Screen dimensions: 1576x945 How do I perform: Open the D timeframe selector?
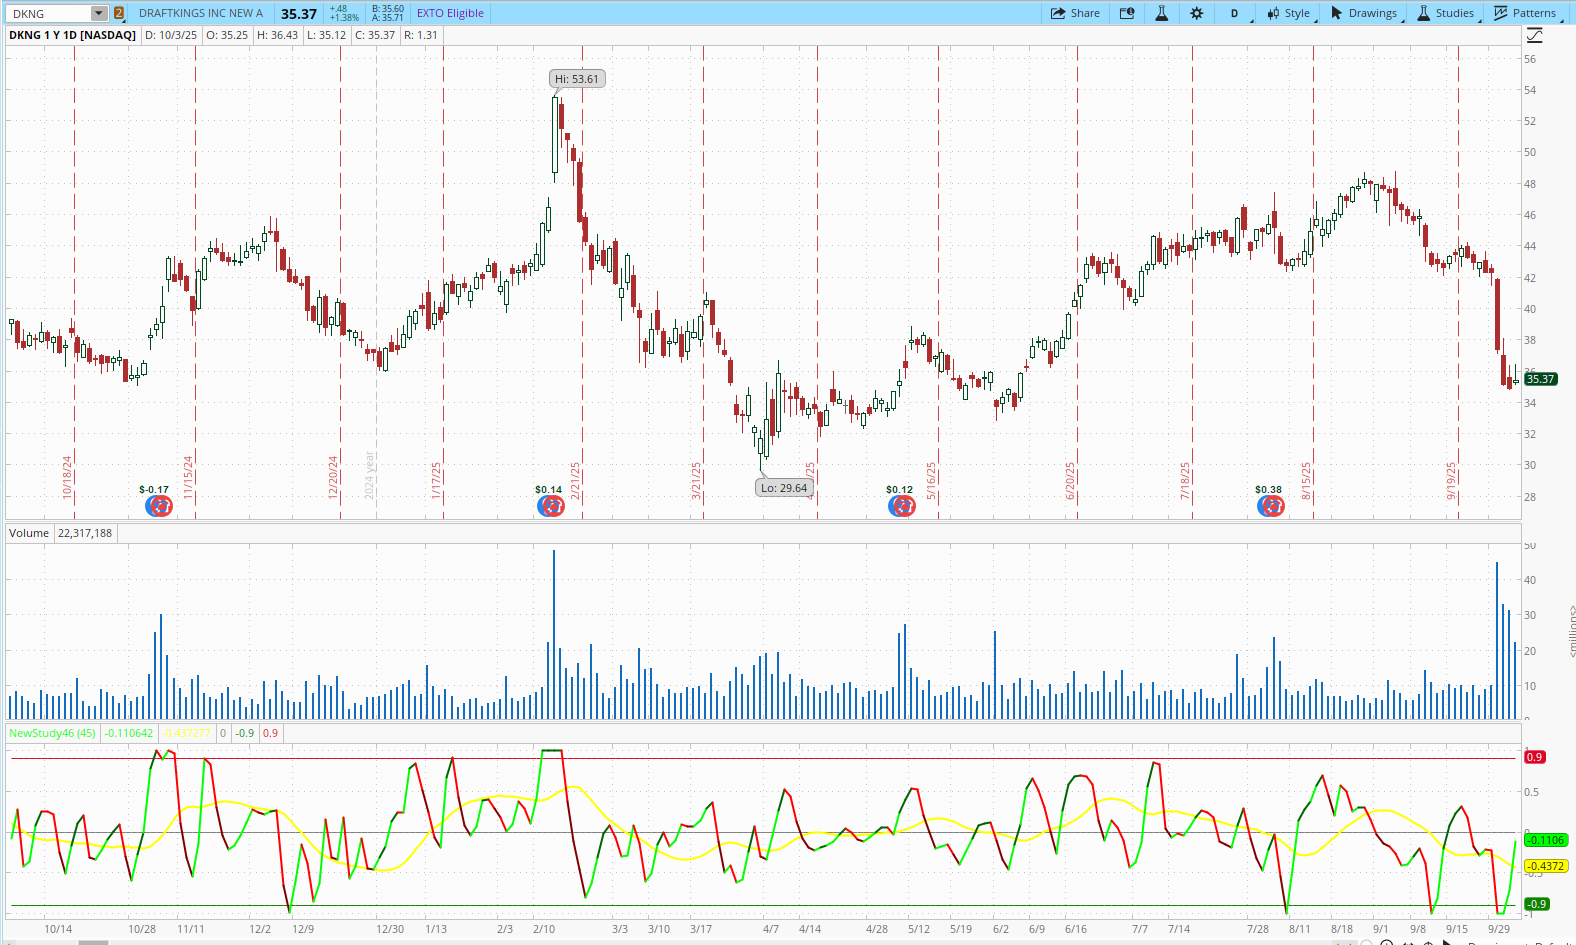tap(1234, 13)
